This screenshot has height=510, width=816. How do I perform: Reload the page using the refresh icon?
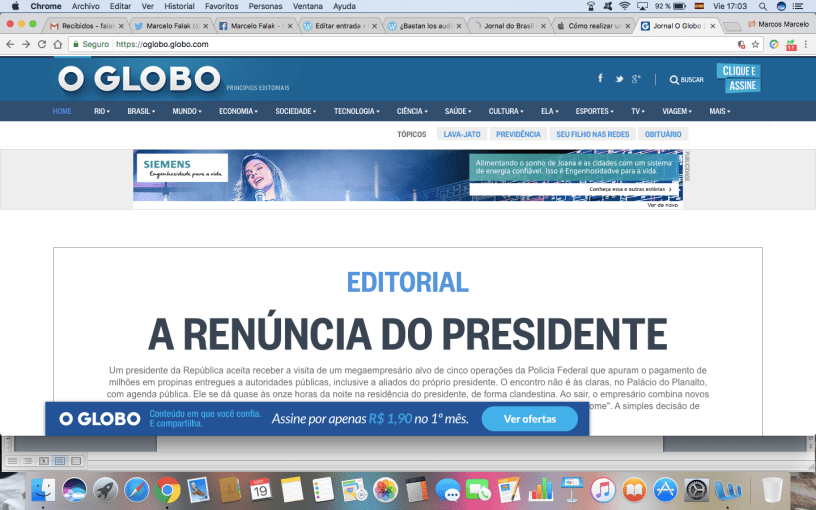point(42,44)
